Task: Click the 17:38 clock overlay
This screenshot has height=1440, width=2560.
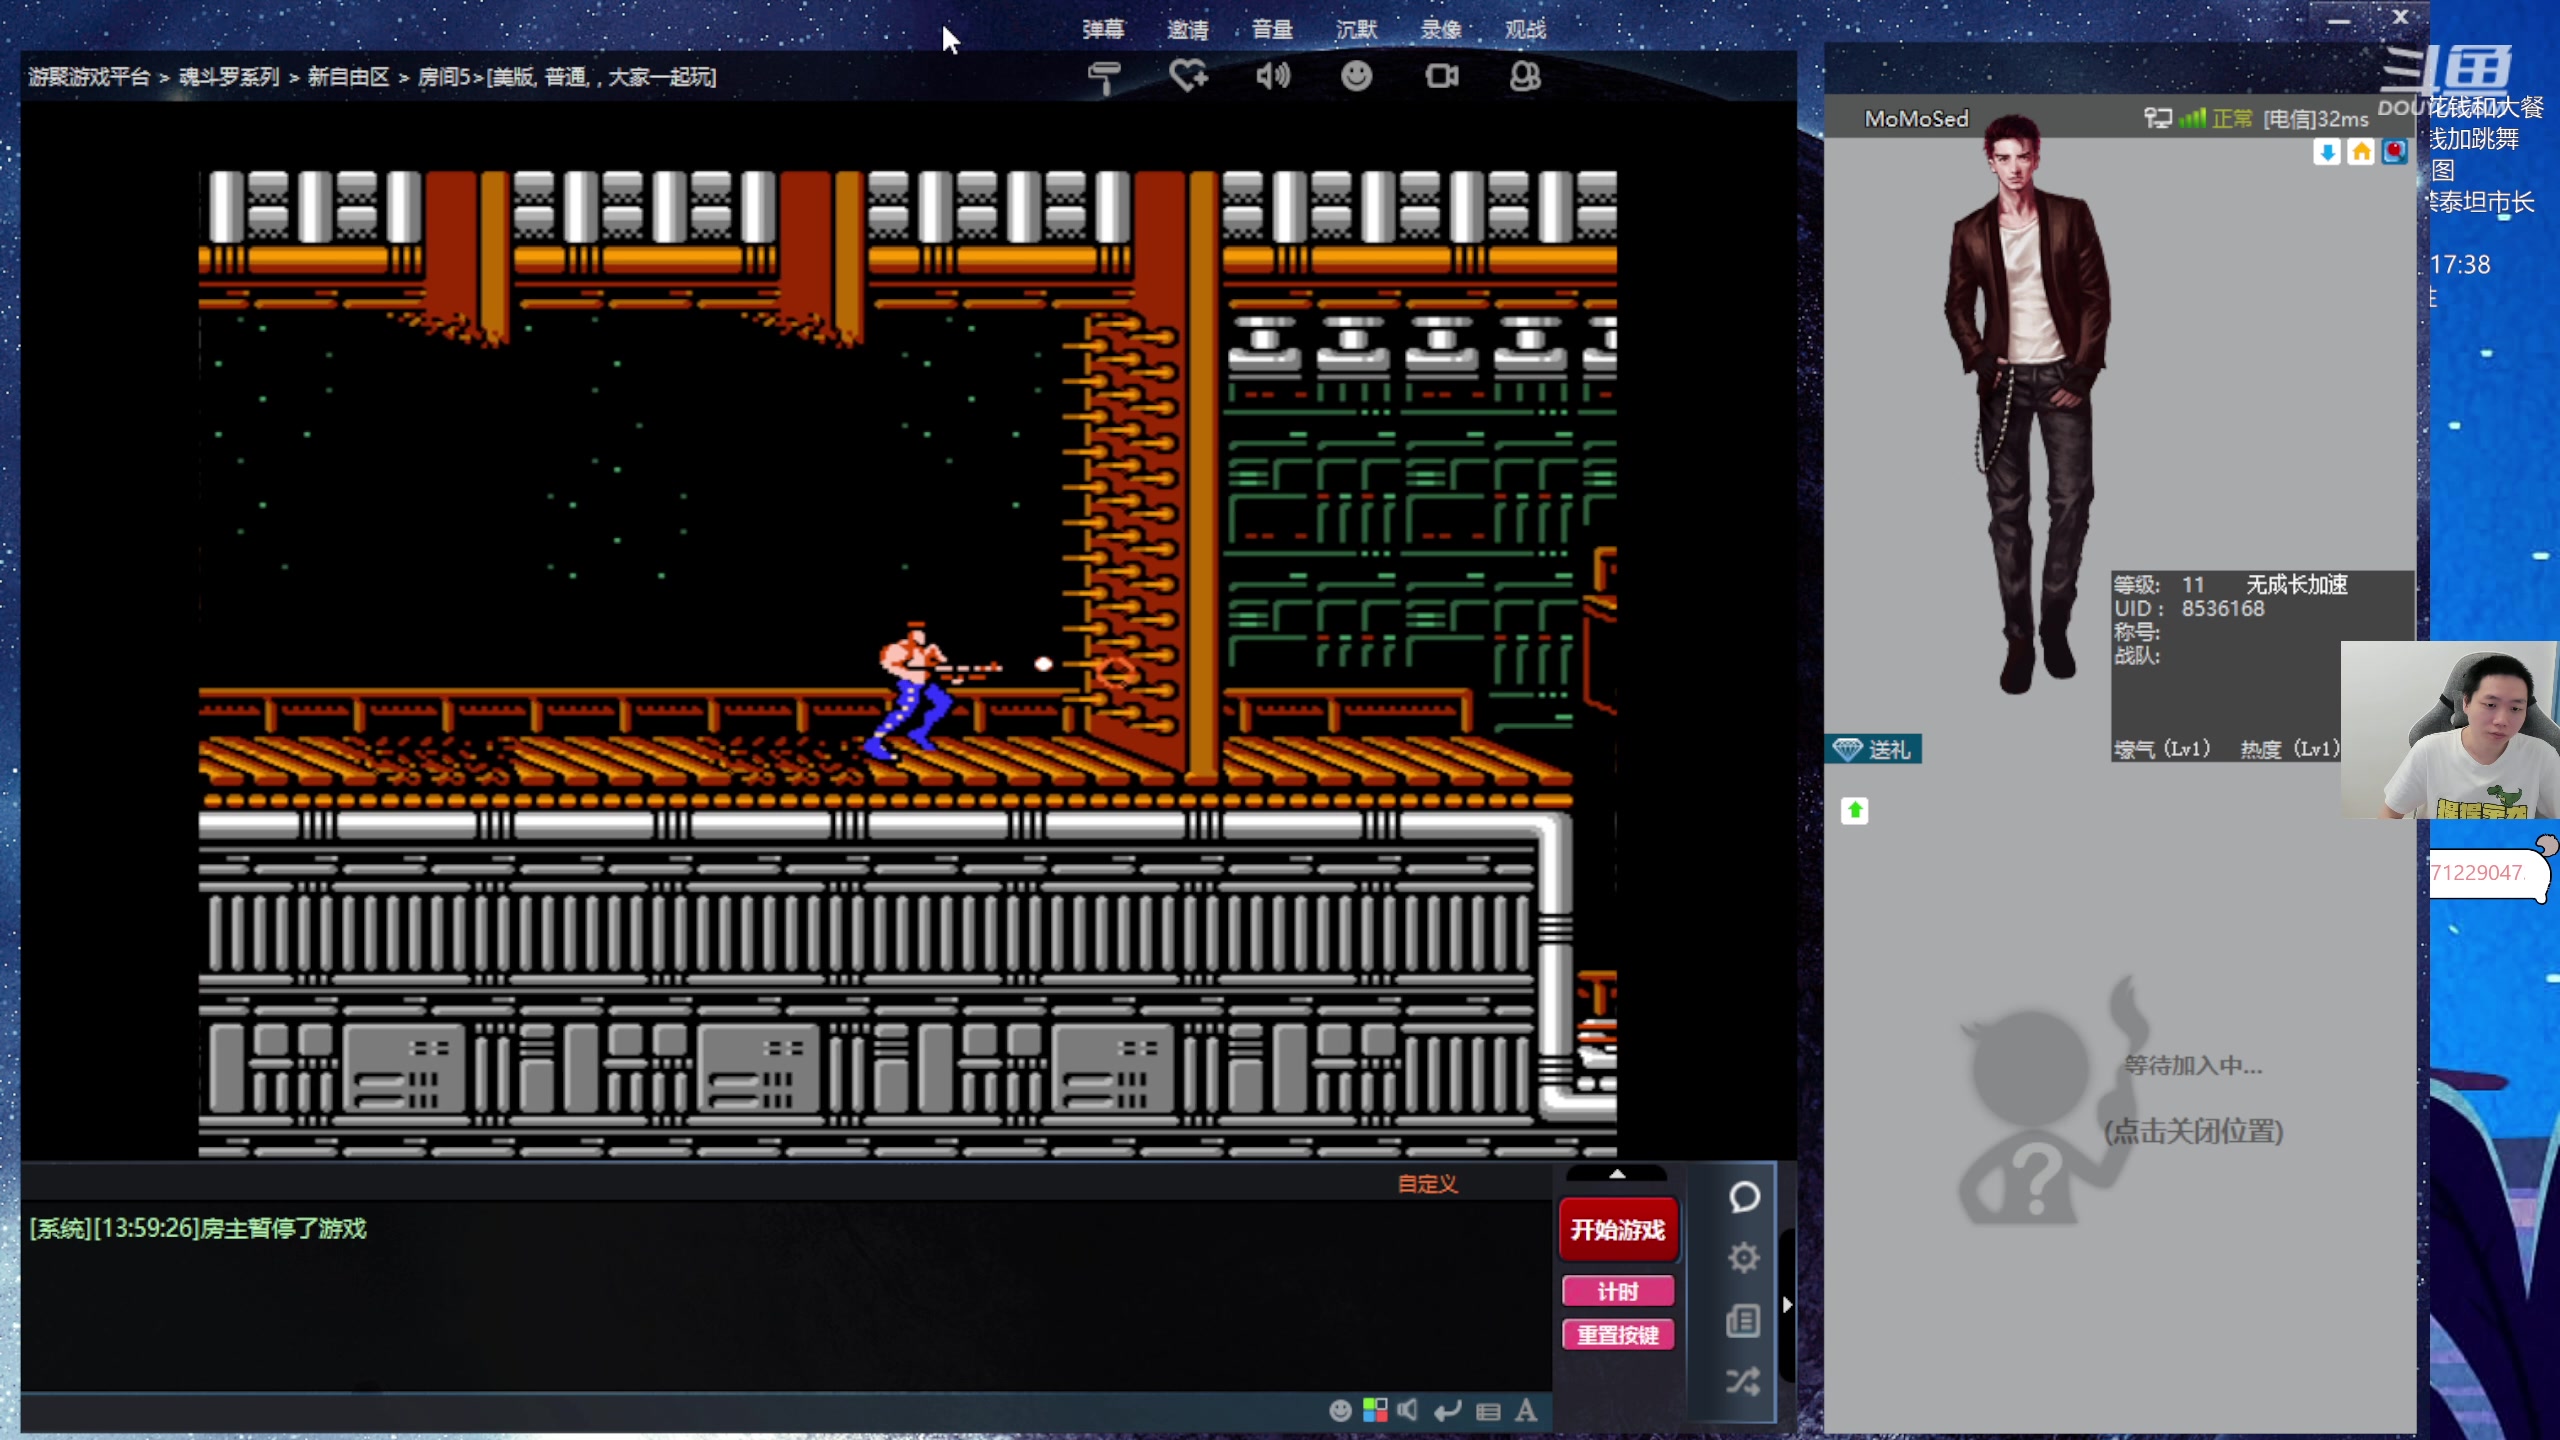Action: (2460, 264)
